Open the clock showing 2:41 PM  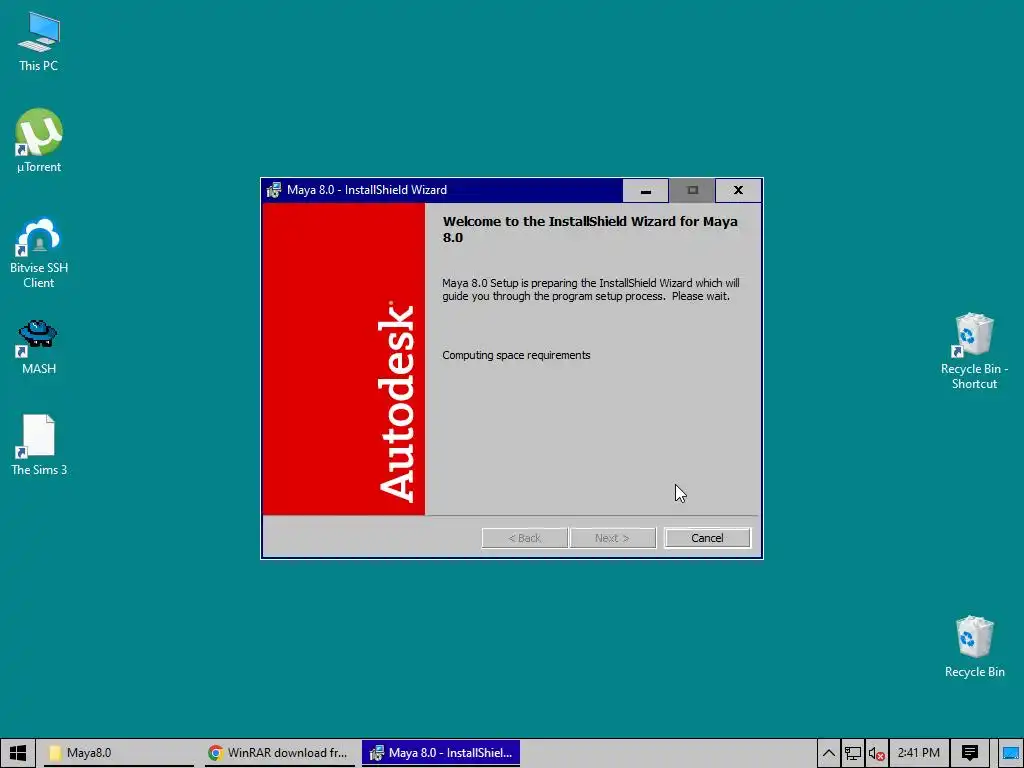pos(918,753)
